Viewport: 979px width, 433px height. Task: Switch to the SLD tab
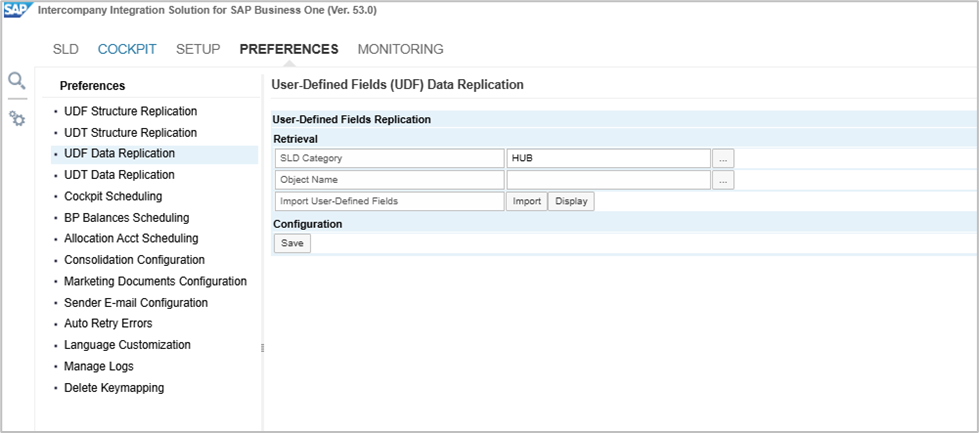pos(66,49)
